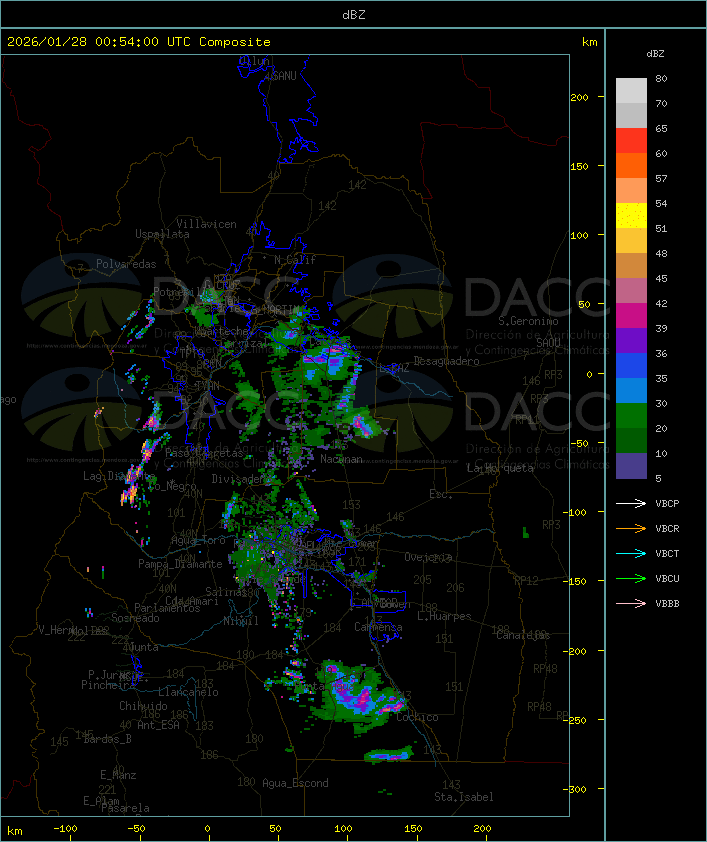Click the L.Huarpes place label
Screen dimensions: 707x842
coord(443,616)
